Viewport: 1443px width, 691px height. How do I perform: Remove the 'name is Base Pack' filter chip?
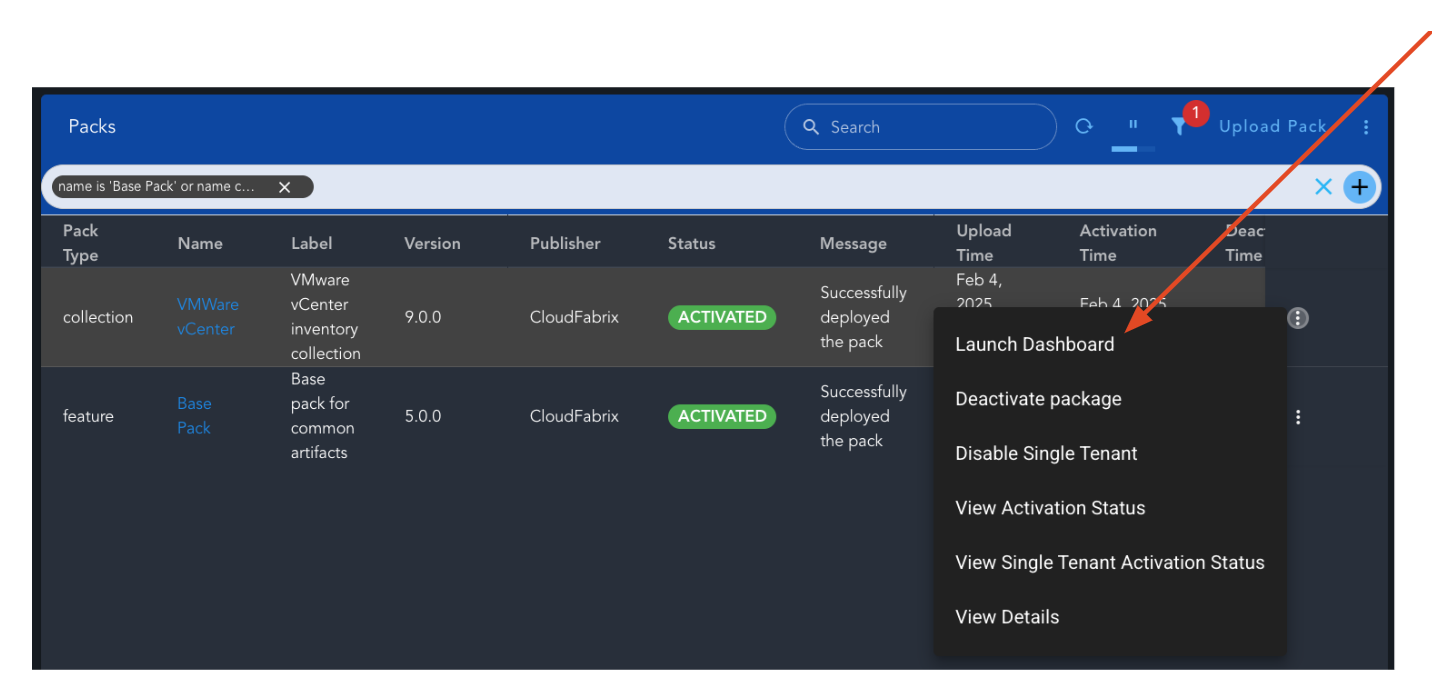(x=284, y=186)
